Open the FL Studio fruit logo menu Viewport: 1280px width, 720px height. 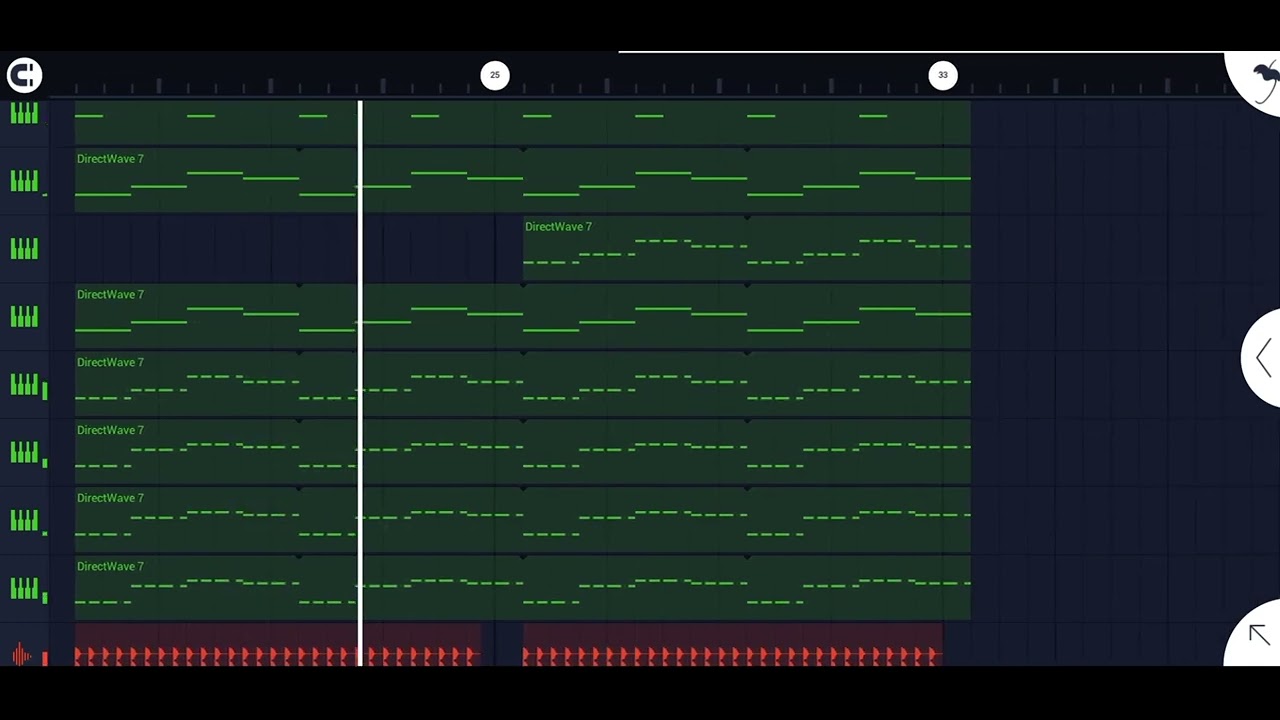1260,80
